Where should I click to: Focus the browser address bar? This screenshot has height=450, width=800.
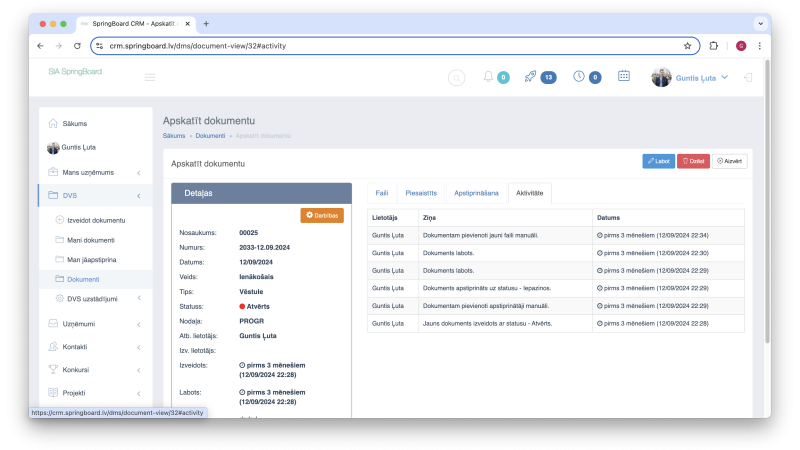[x=393, y=46]
